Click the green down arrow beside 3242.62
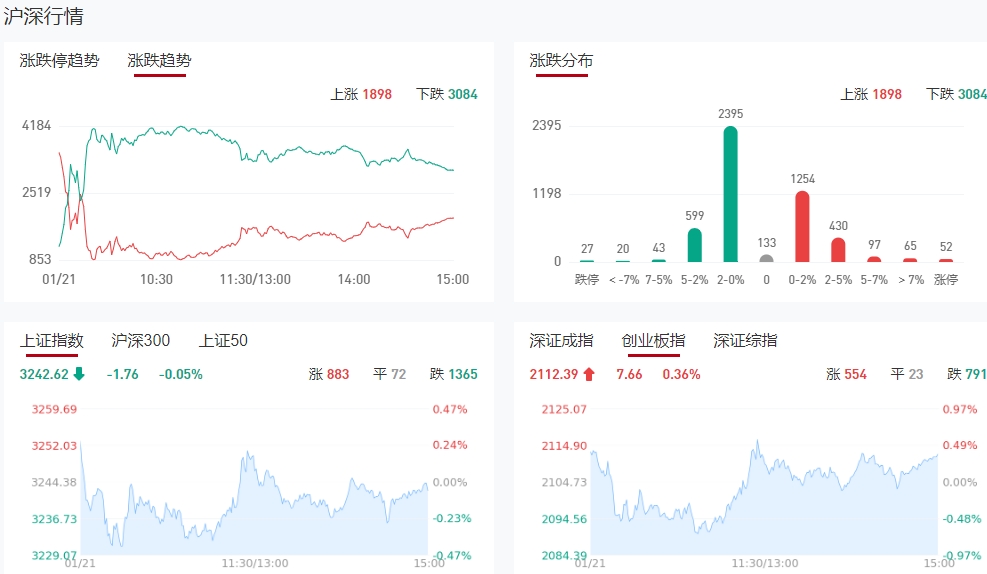 coord(79,374)
